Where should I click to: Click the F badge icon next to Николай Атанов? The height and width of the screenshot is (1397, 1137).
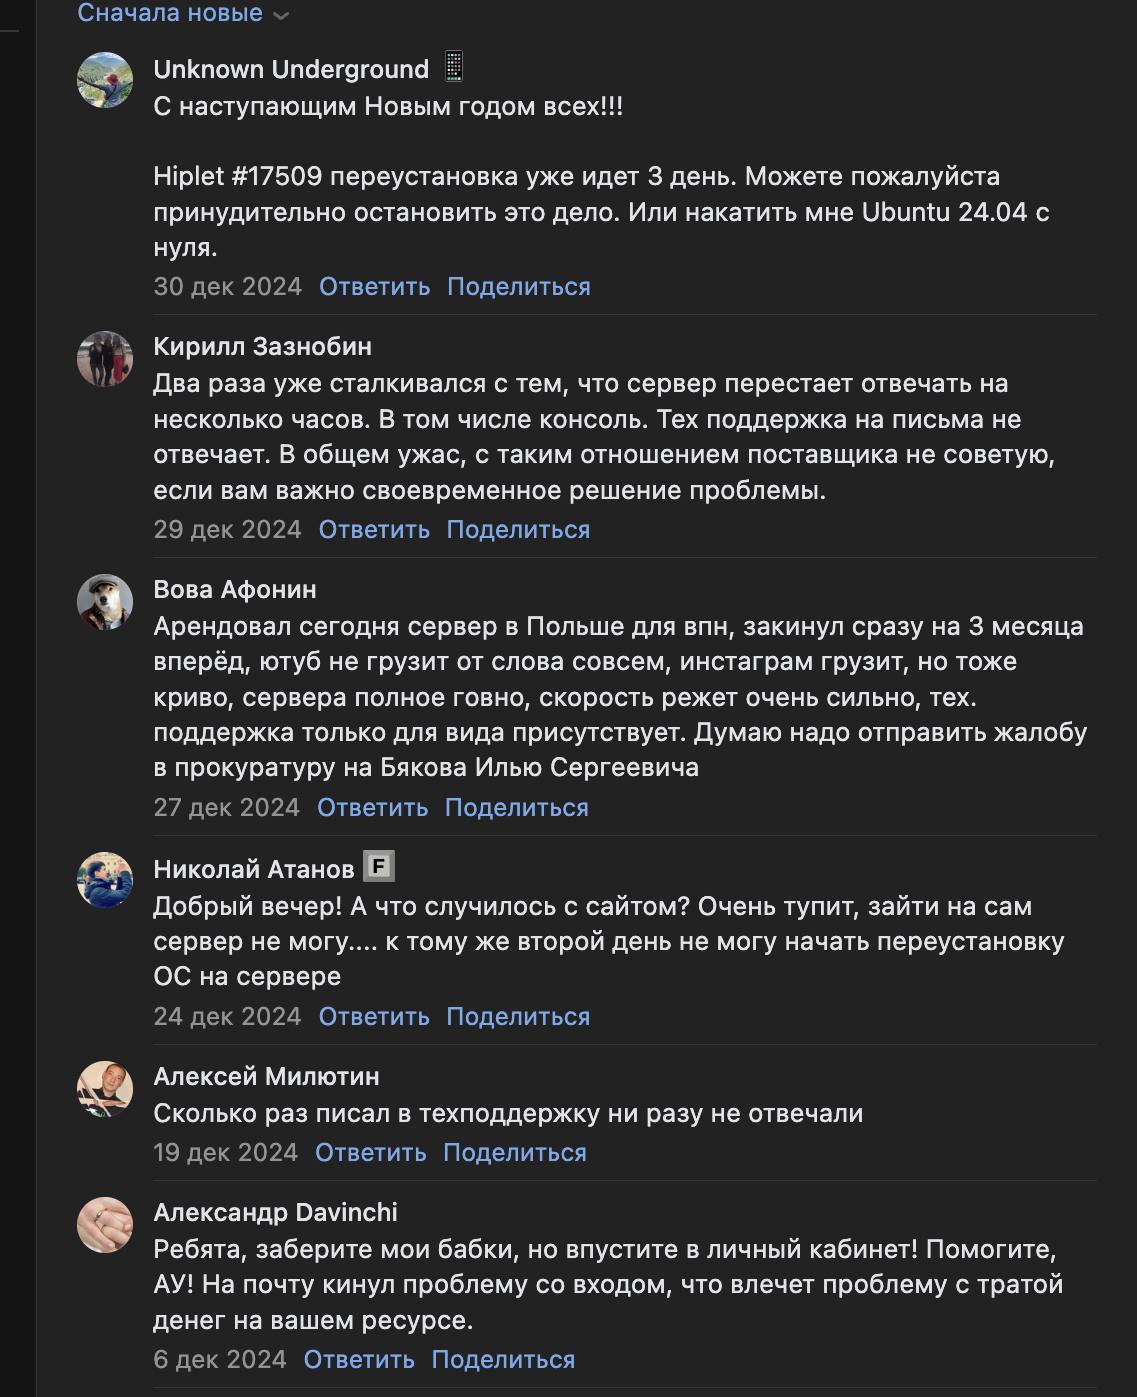point(379,866)
